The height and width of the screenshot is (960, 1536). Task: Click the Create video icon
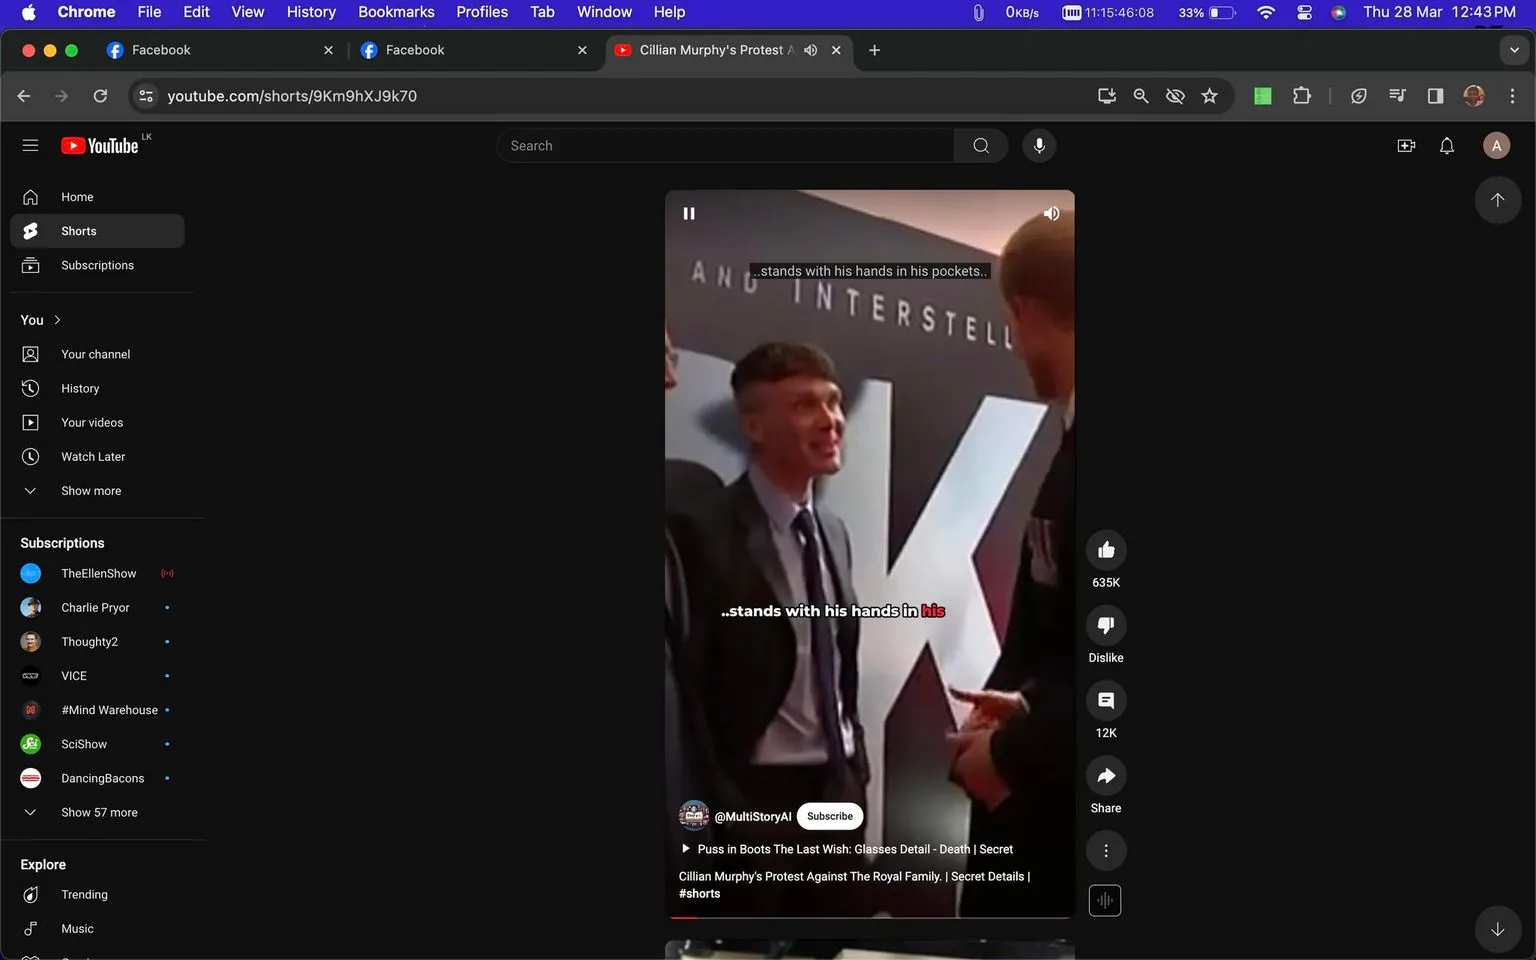pyautogui.click(x=1406, y=145)
